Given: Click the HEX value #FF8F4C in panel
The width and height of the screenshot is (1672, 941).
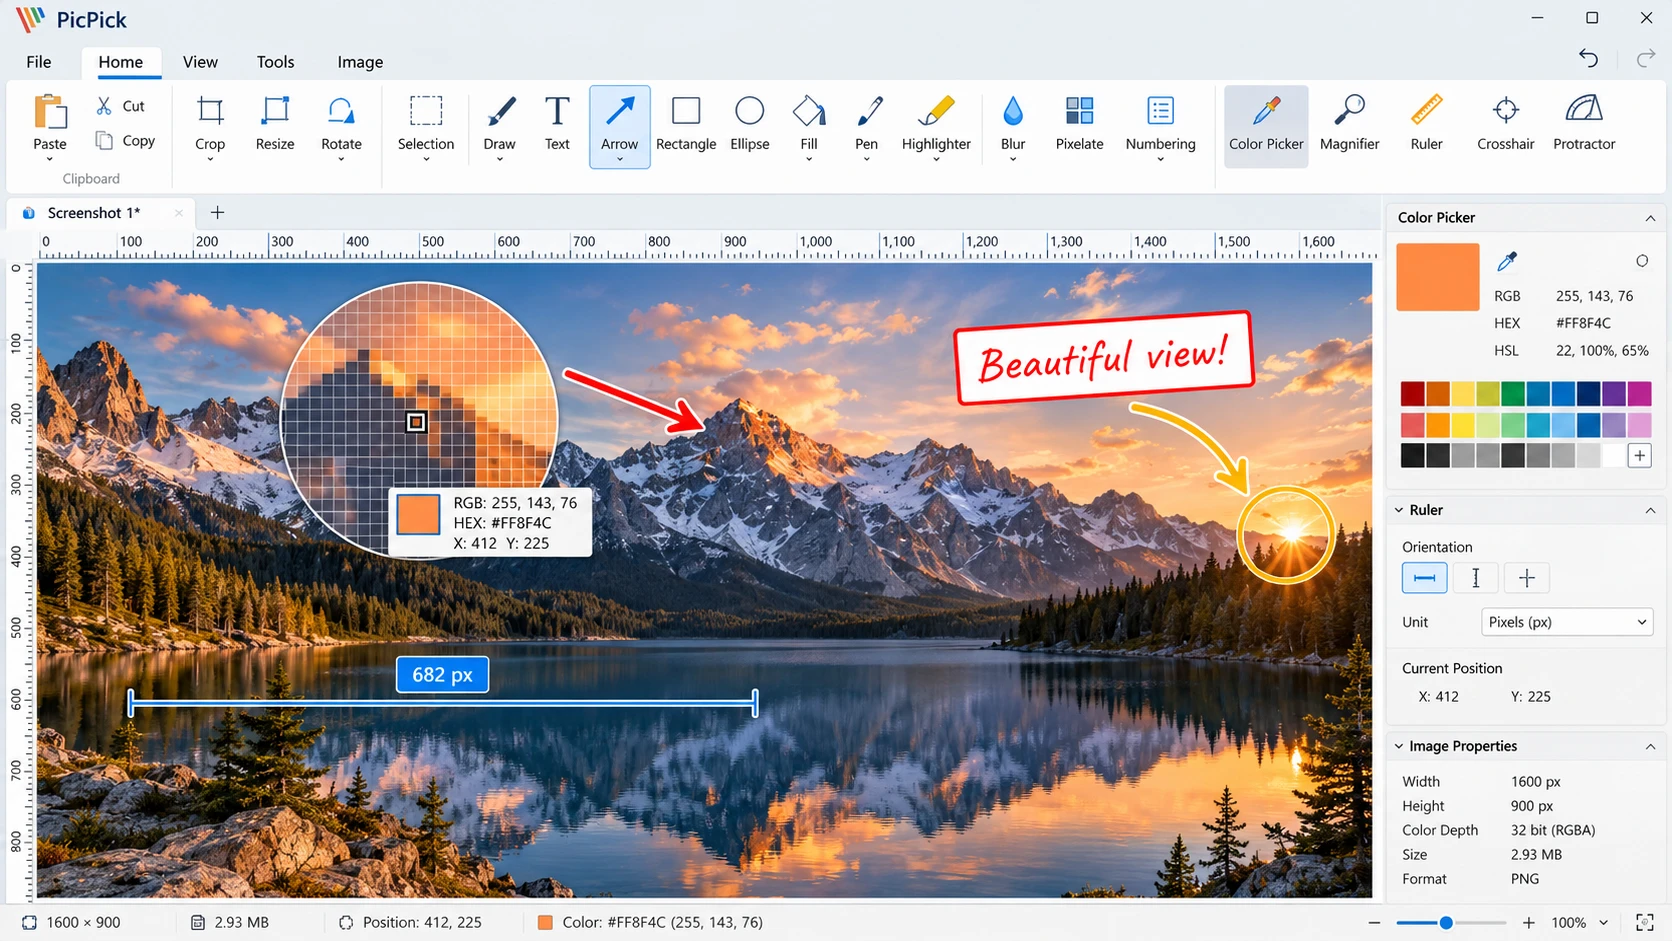Looking at the screenshot, I should (1583, 323).
